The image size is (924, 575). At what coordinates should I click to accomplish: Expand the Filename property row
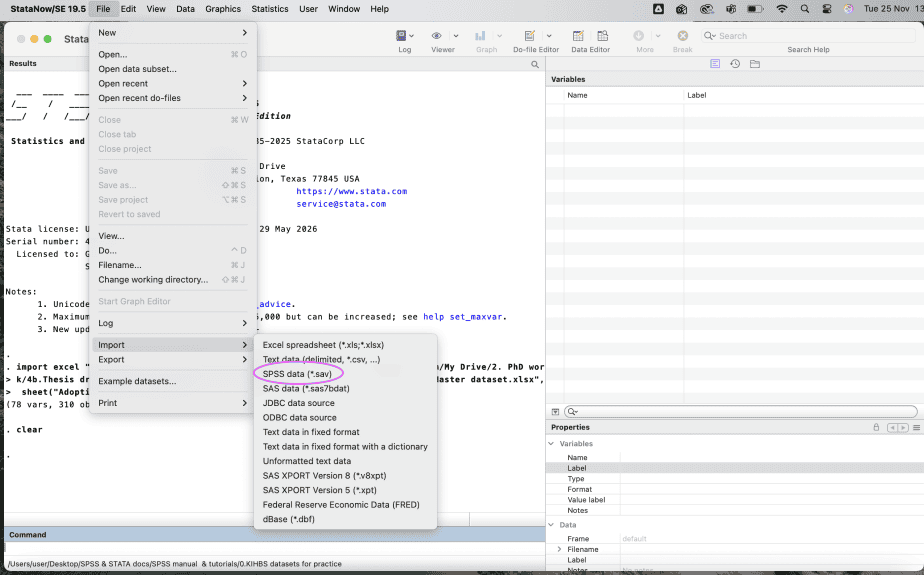[559, 549]
